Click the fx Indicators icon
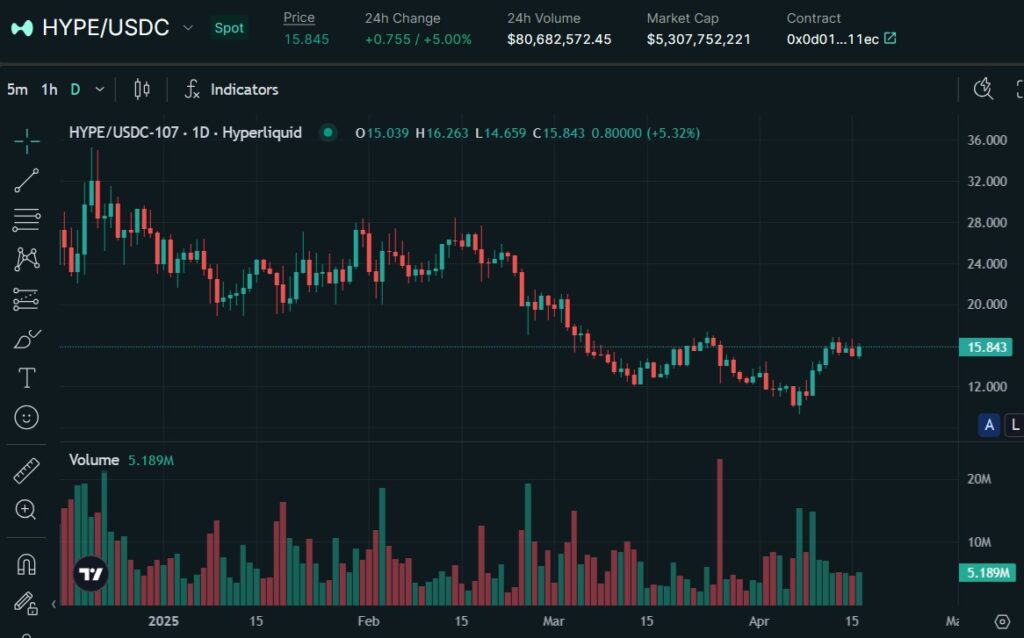Image resolution: width=1024 pixels, height=638 pixels. point(192,89)
